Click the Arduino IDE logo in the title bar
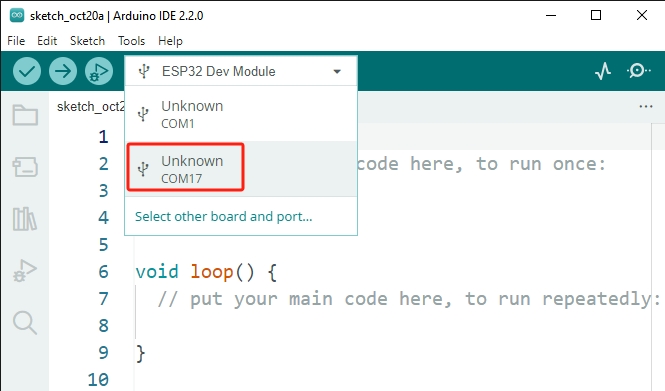The height and width of the screenshot is (391, 665). pyautogui.click(x=17, y=16)
